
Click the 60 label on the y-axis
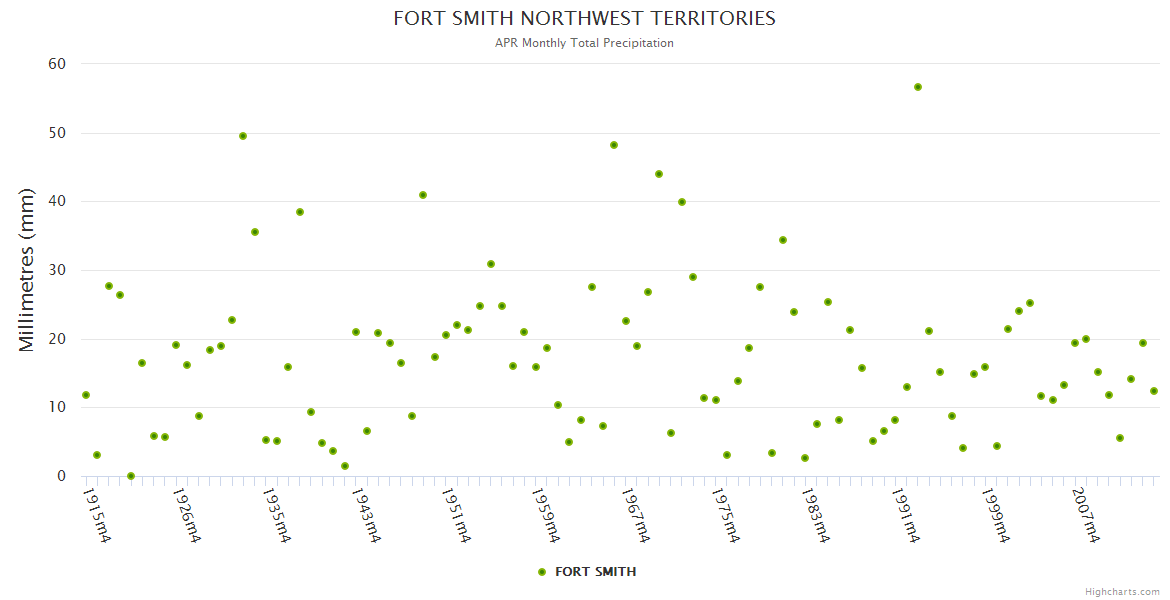56,64
